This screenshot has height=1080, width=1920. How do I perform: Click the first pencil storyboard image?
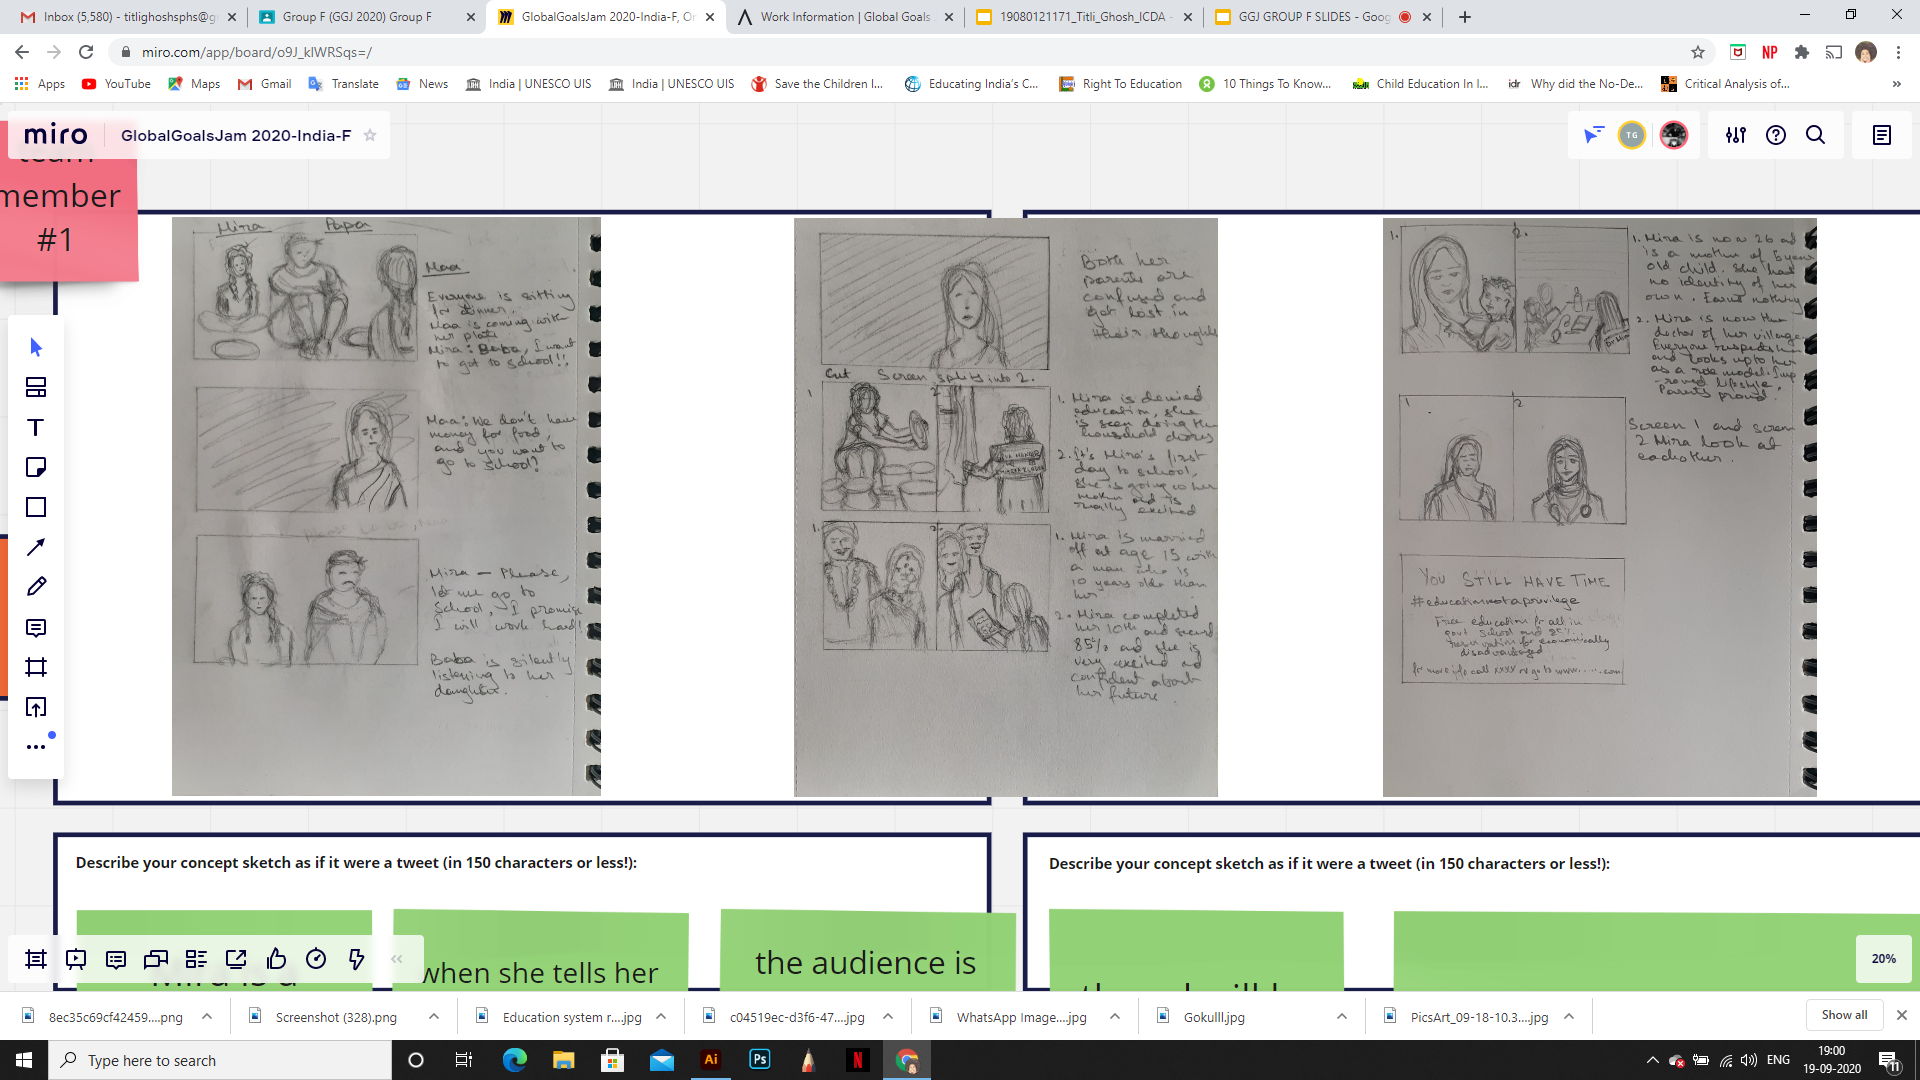386,506
